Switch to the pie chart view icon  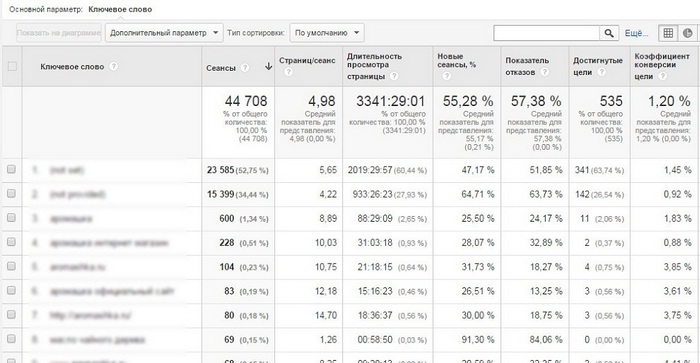(x=688, y=33)
